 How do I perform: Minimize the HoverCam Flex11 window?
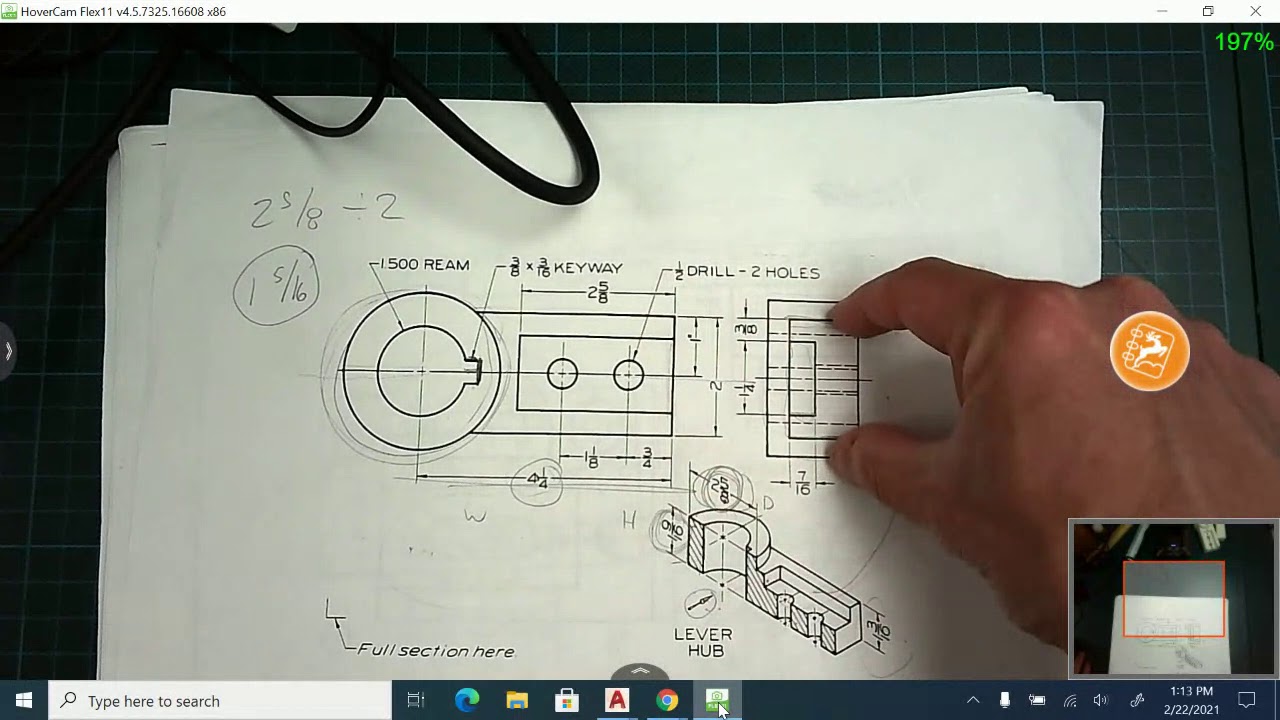tap(1162, 11)
